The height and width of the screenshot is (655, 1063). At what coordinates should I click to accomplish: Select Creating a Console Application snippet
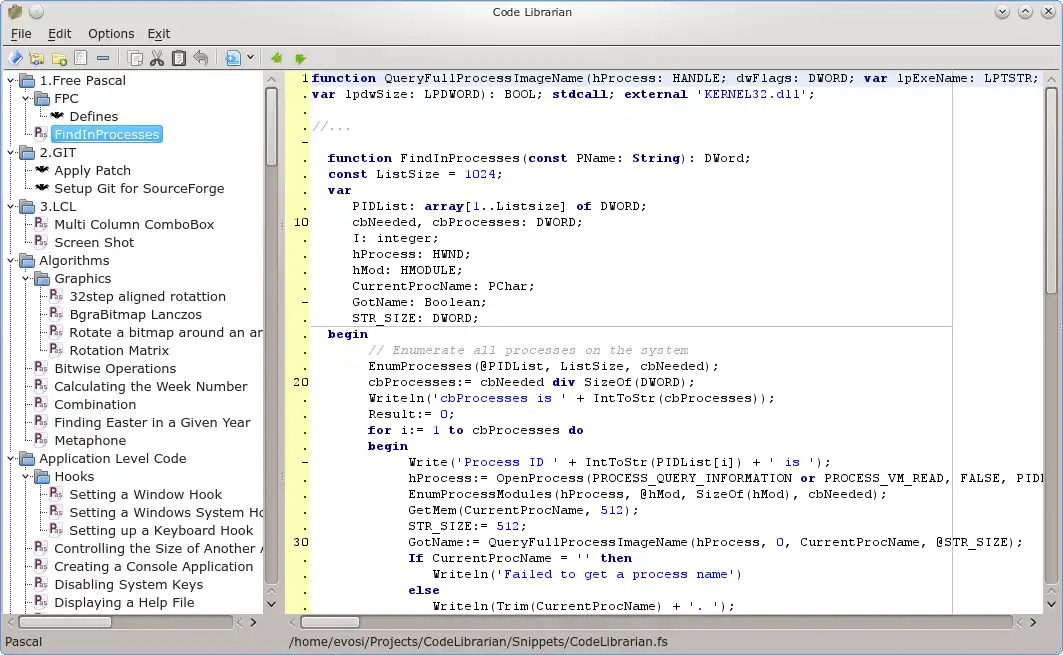tap(153, 566)
